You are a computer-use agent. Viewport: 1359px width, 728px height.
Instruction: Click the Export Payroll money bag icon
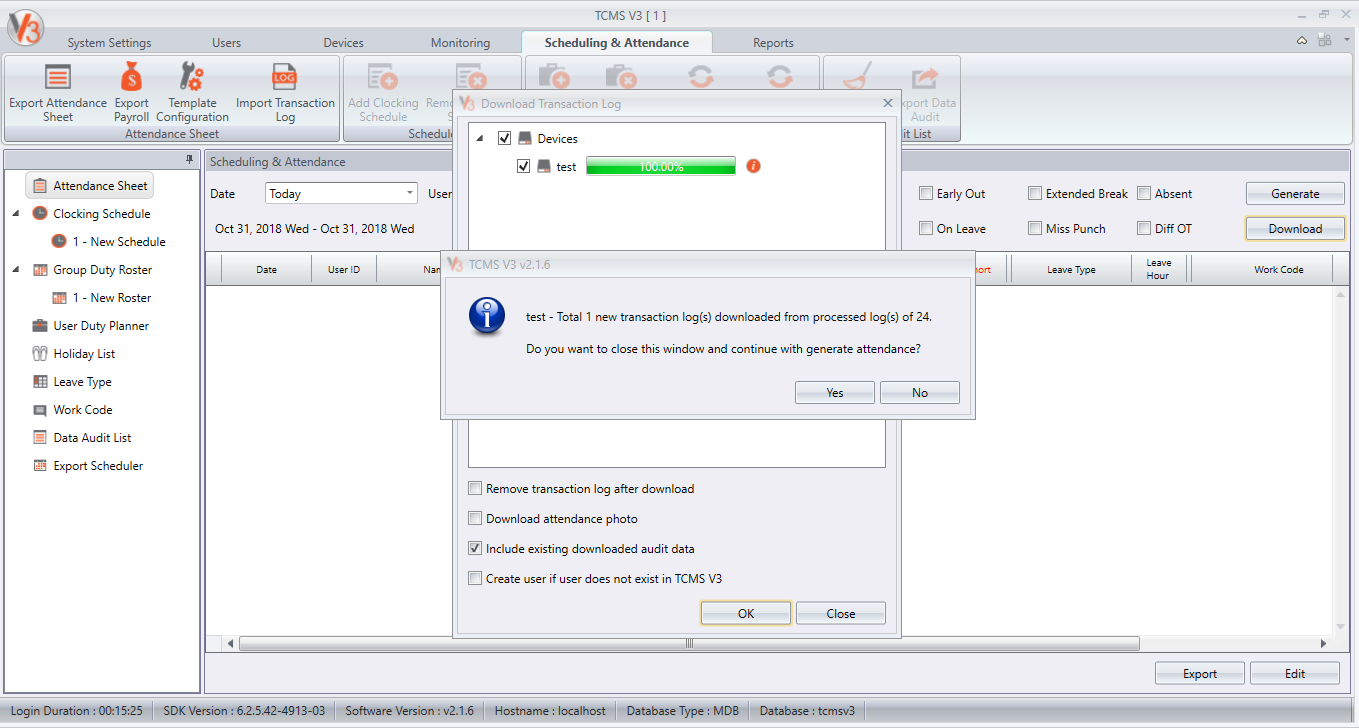(x=131, y=77)
